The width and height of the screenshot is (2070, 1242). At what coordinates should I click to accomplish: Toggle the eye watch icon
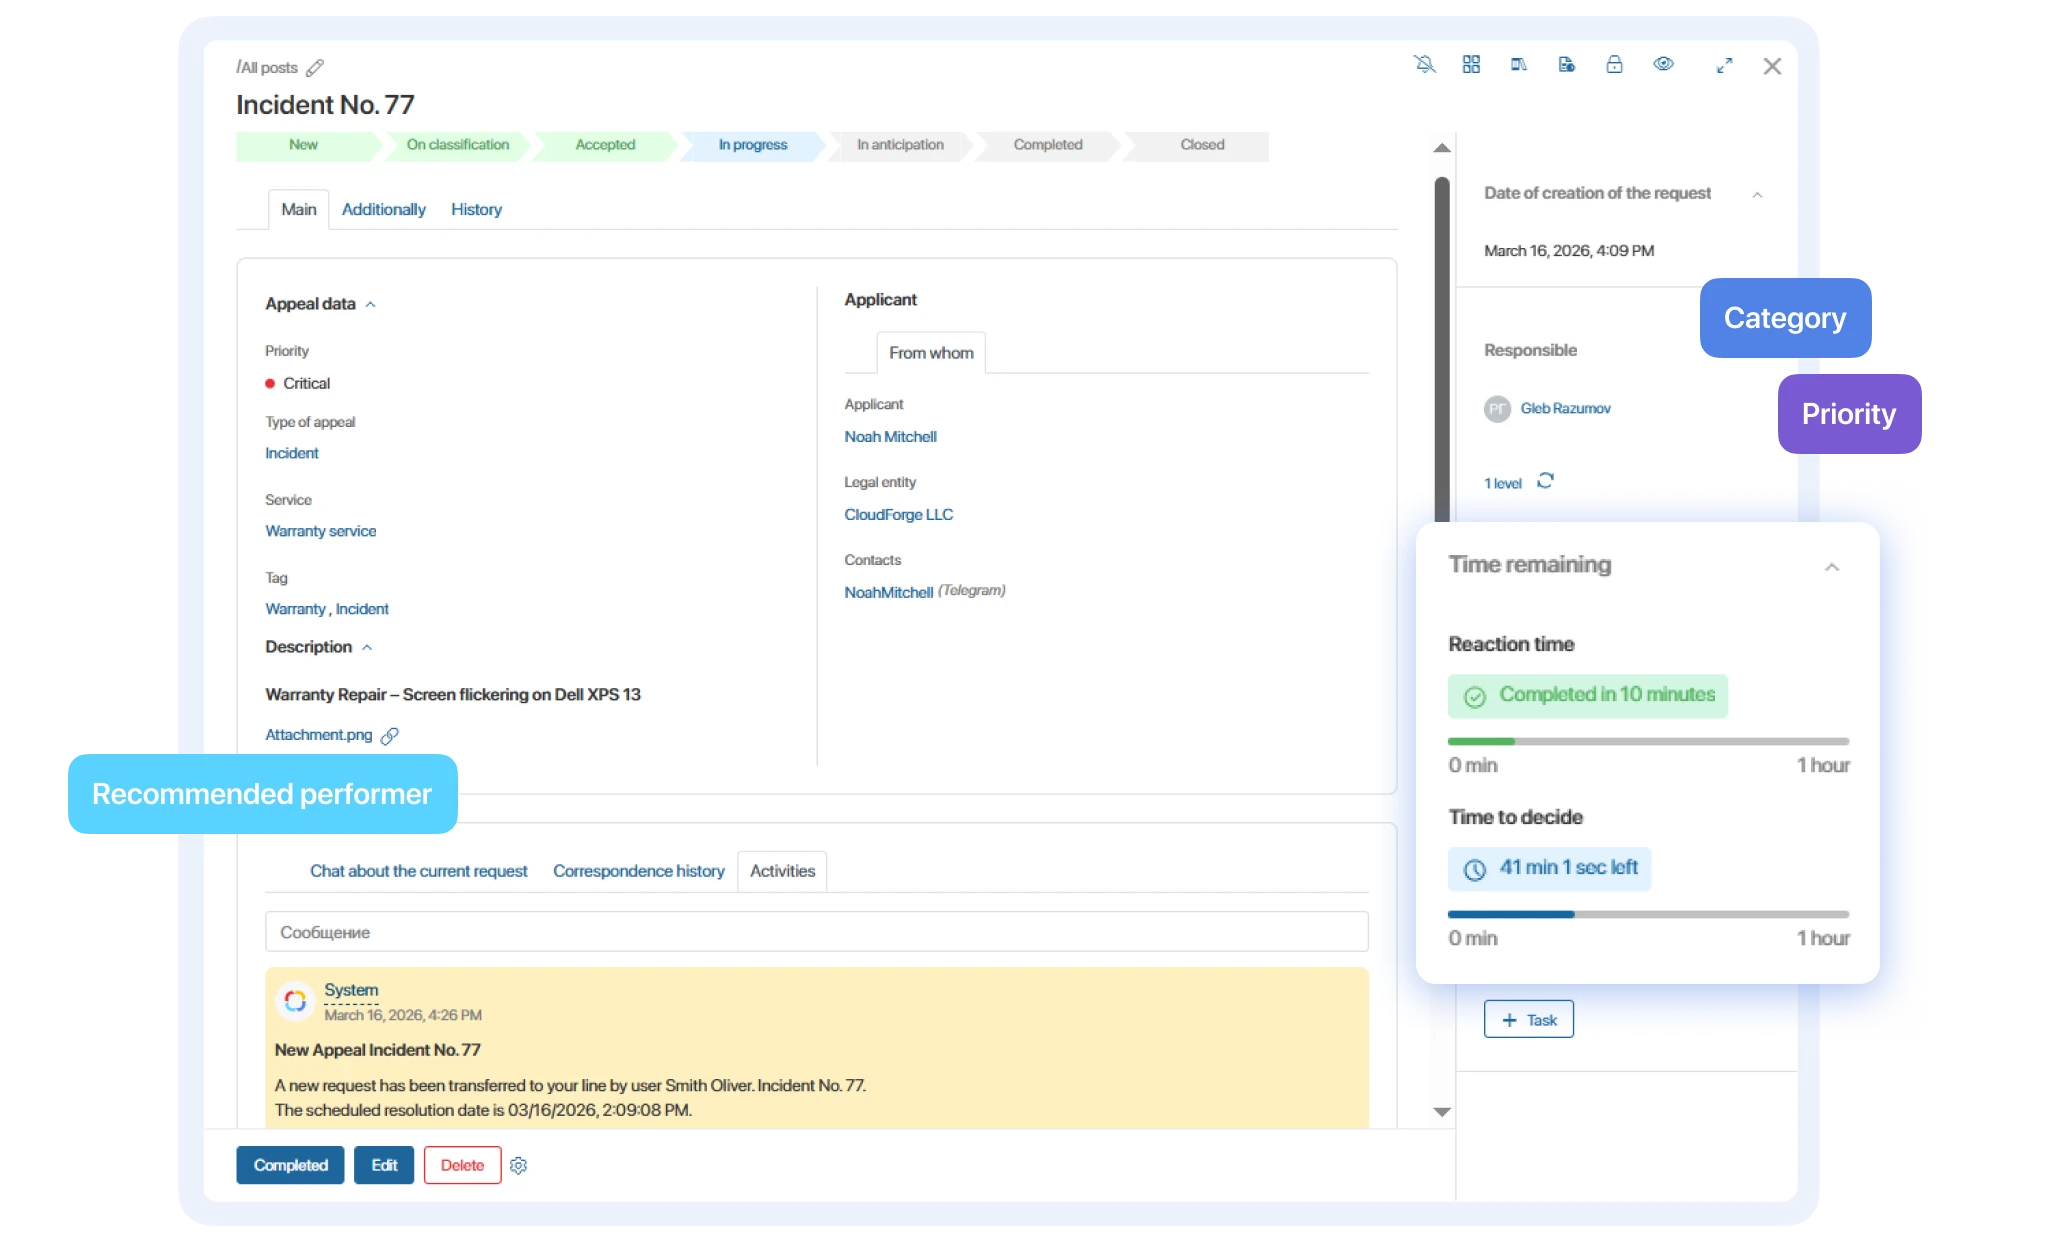(1663, 64)
